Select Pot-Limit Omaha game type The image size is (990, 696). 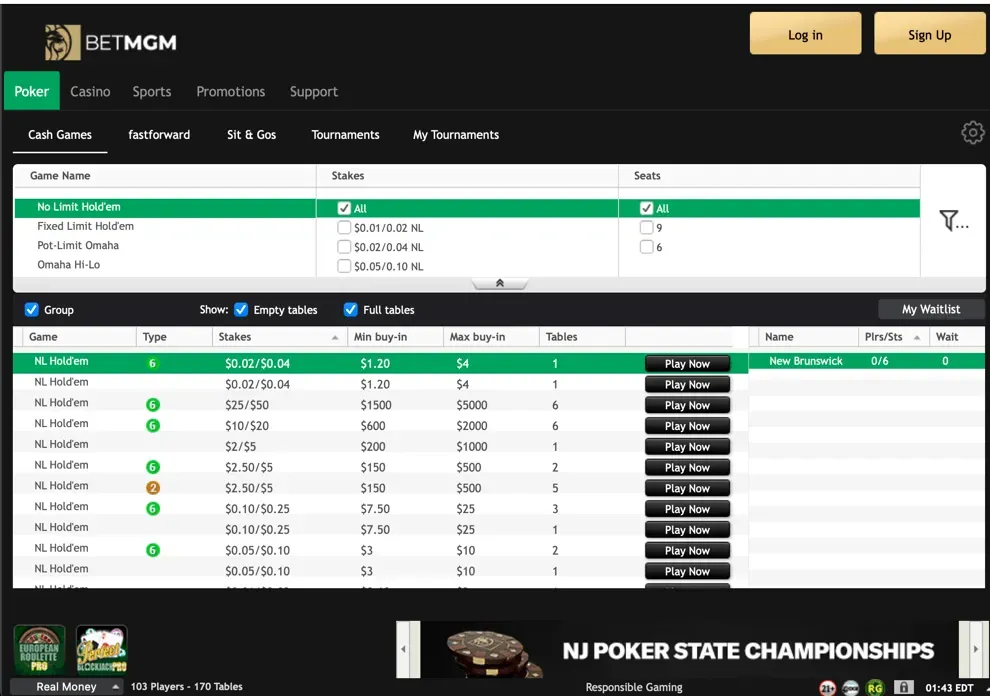(78, 246)
